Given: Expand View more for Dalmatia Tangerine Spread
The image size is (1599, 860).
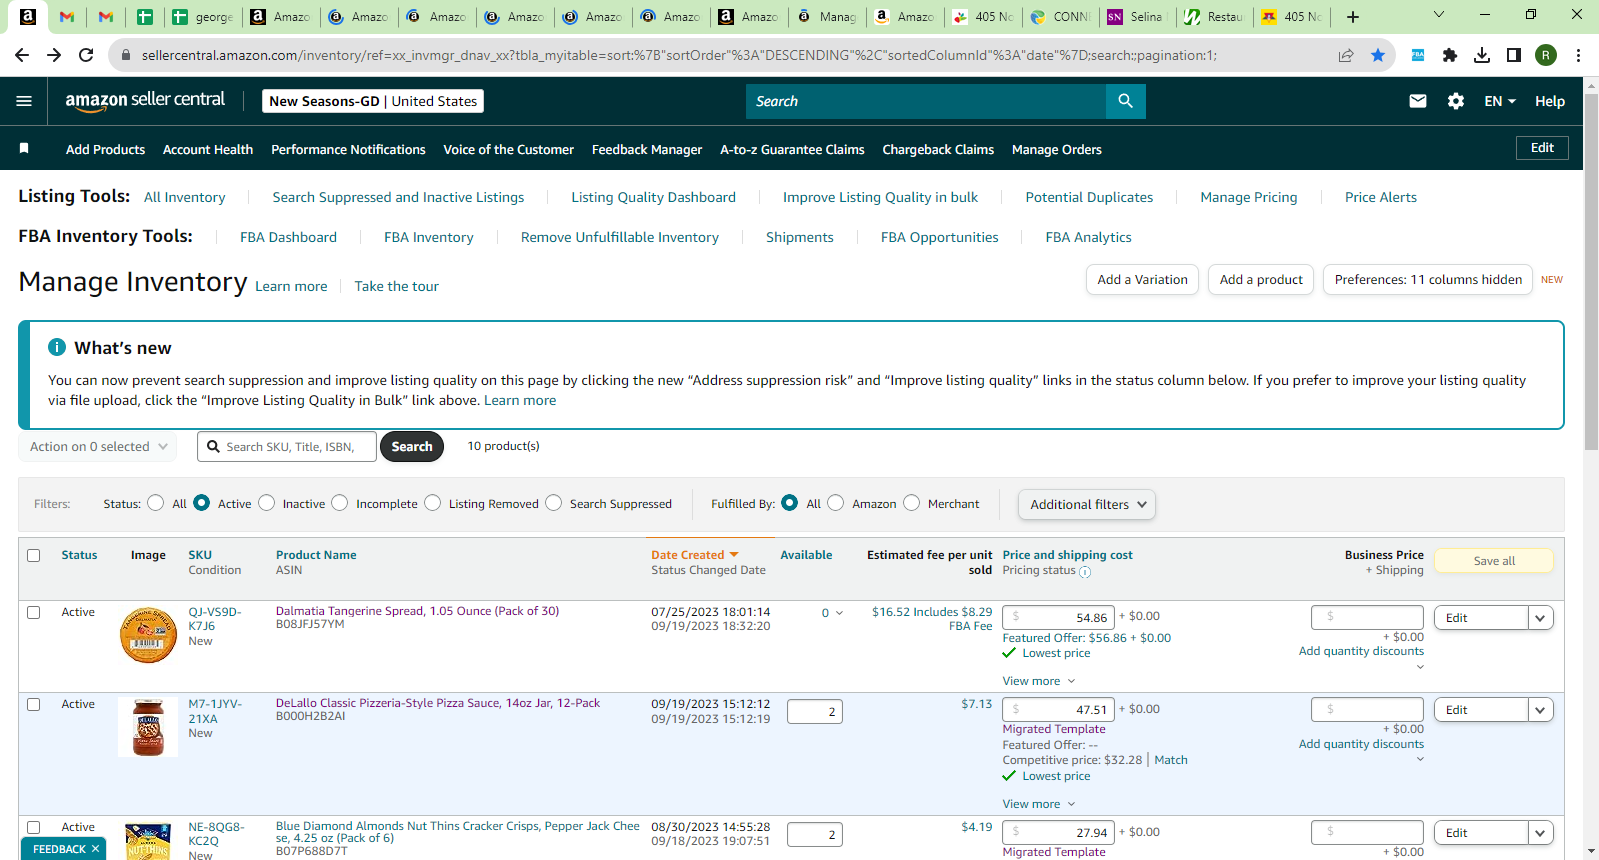Looking at the screenshot, I should tap(1039, 681).
